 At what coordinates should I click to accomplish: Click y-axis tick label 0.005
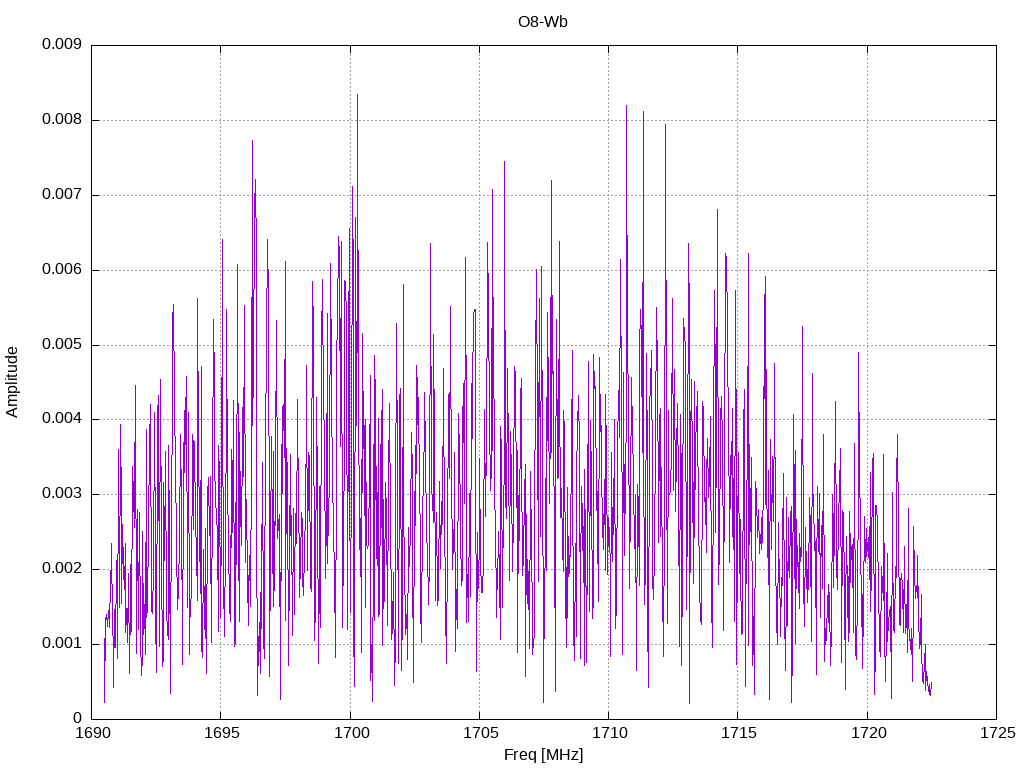point(62,344)
